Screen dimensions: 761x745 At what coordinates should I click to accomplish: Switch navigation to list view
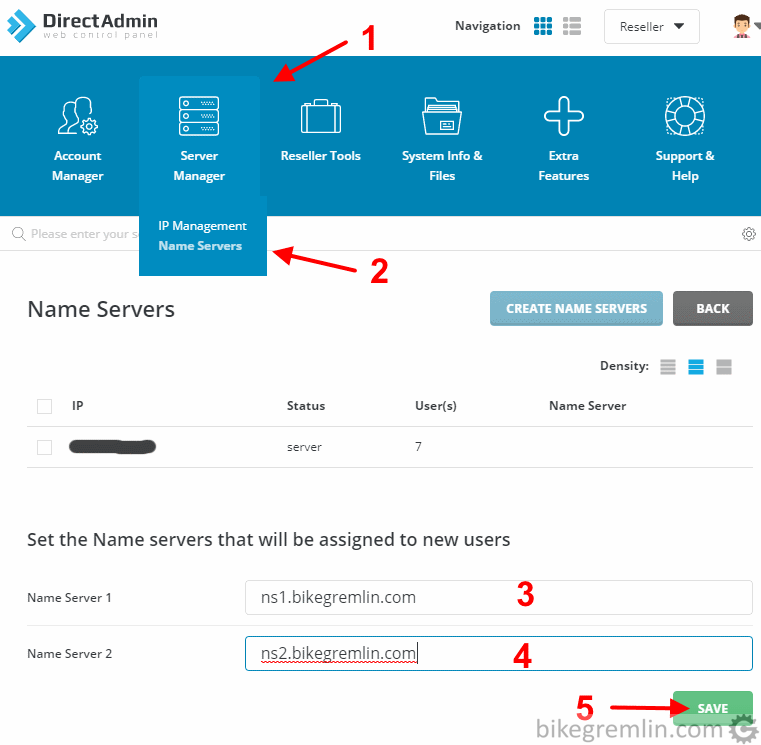tap(572, 26)
